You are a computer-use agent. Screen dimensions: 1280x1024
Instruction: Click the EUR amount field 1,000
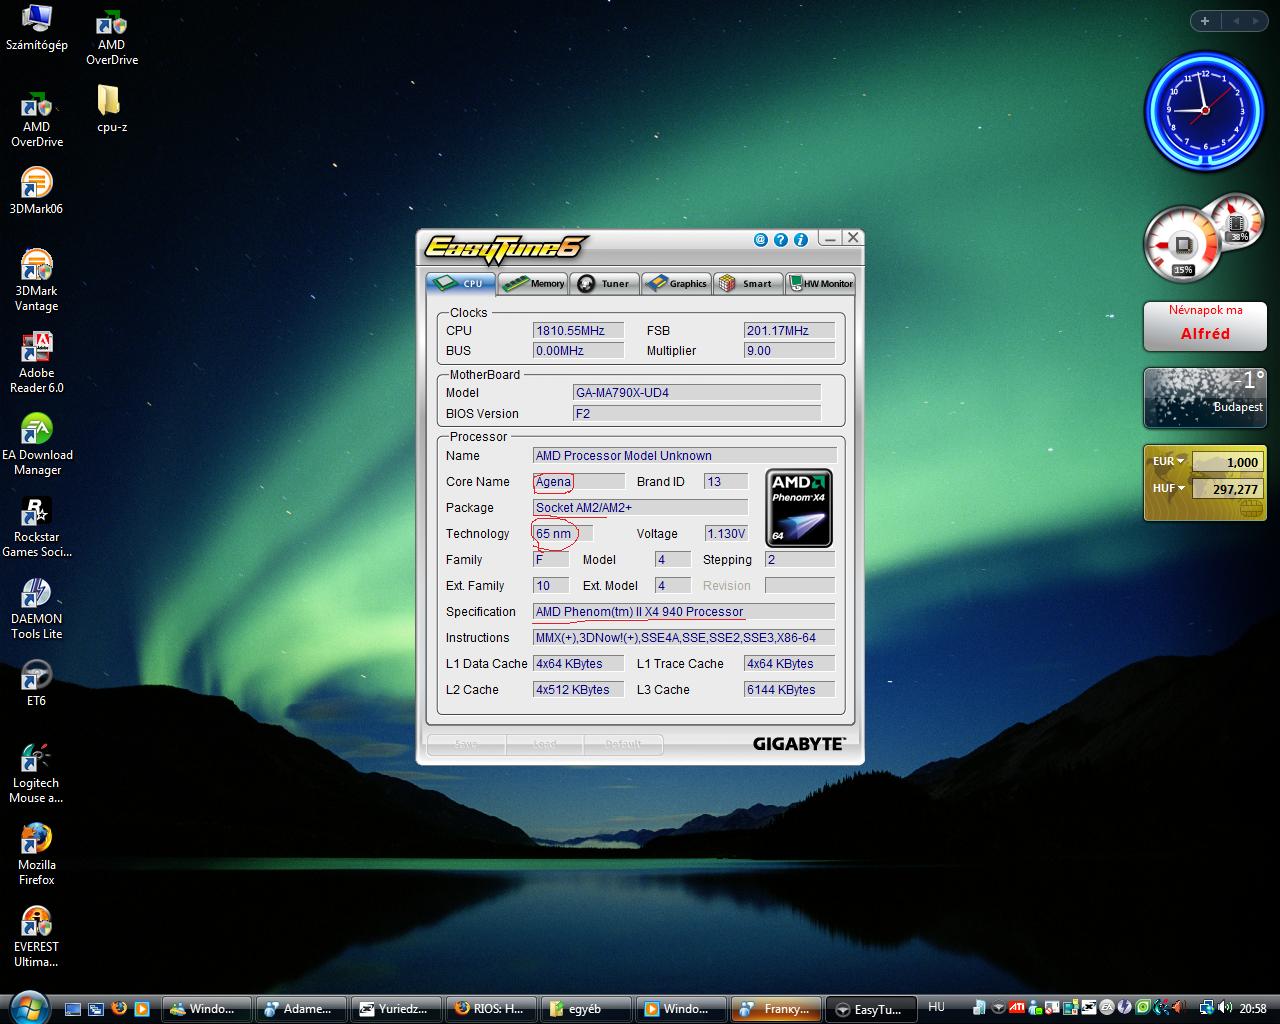click(x=1227, y=462)
